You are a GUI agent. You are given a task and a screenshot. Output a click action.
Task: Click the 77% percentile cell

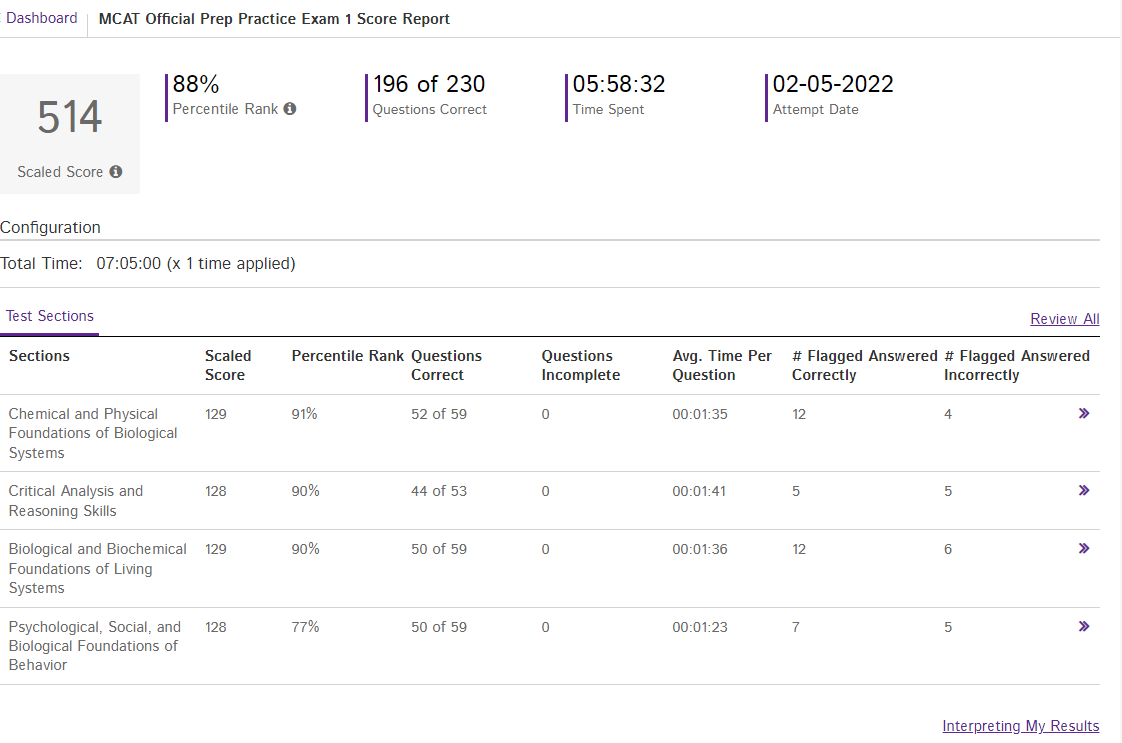coord(305,627)
